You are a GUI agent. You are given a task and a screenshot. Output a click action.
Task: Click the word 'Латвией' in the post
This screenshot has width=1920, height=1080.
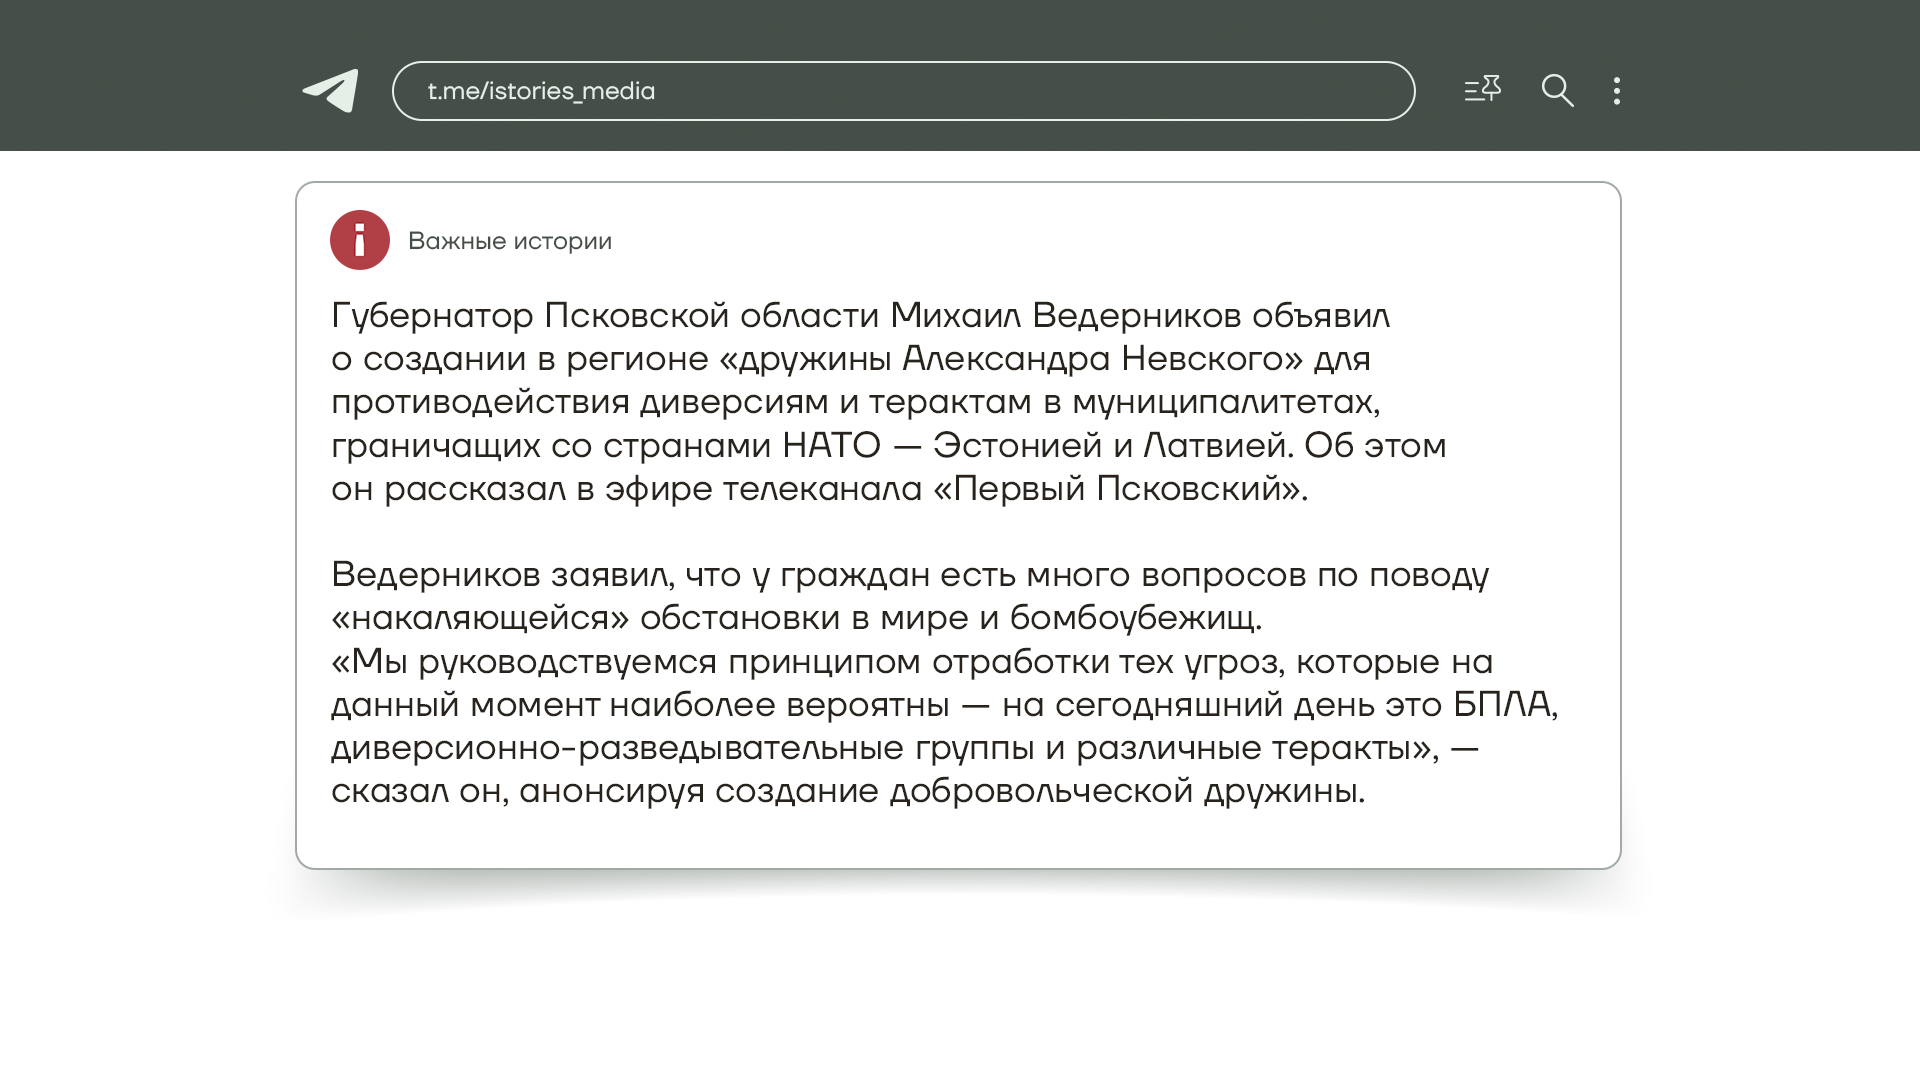click(1213, 445)
